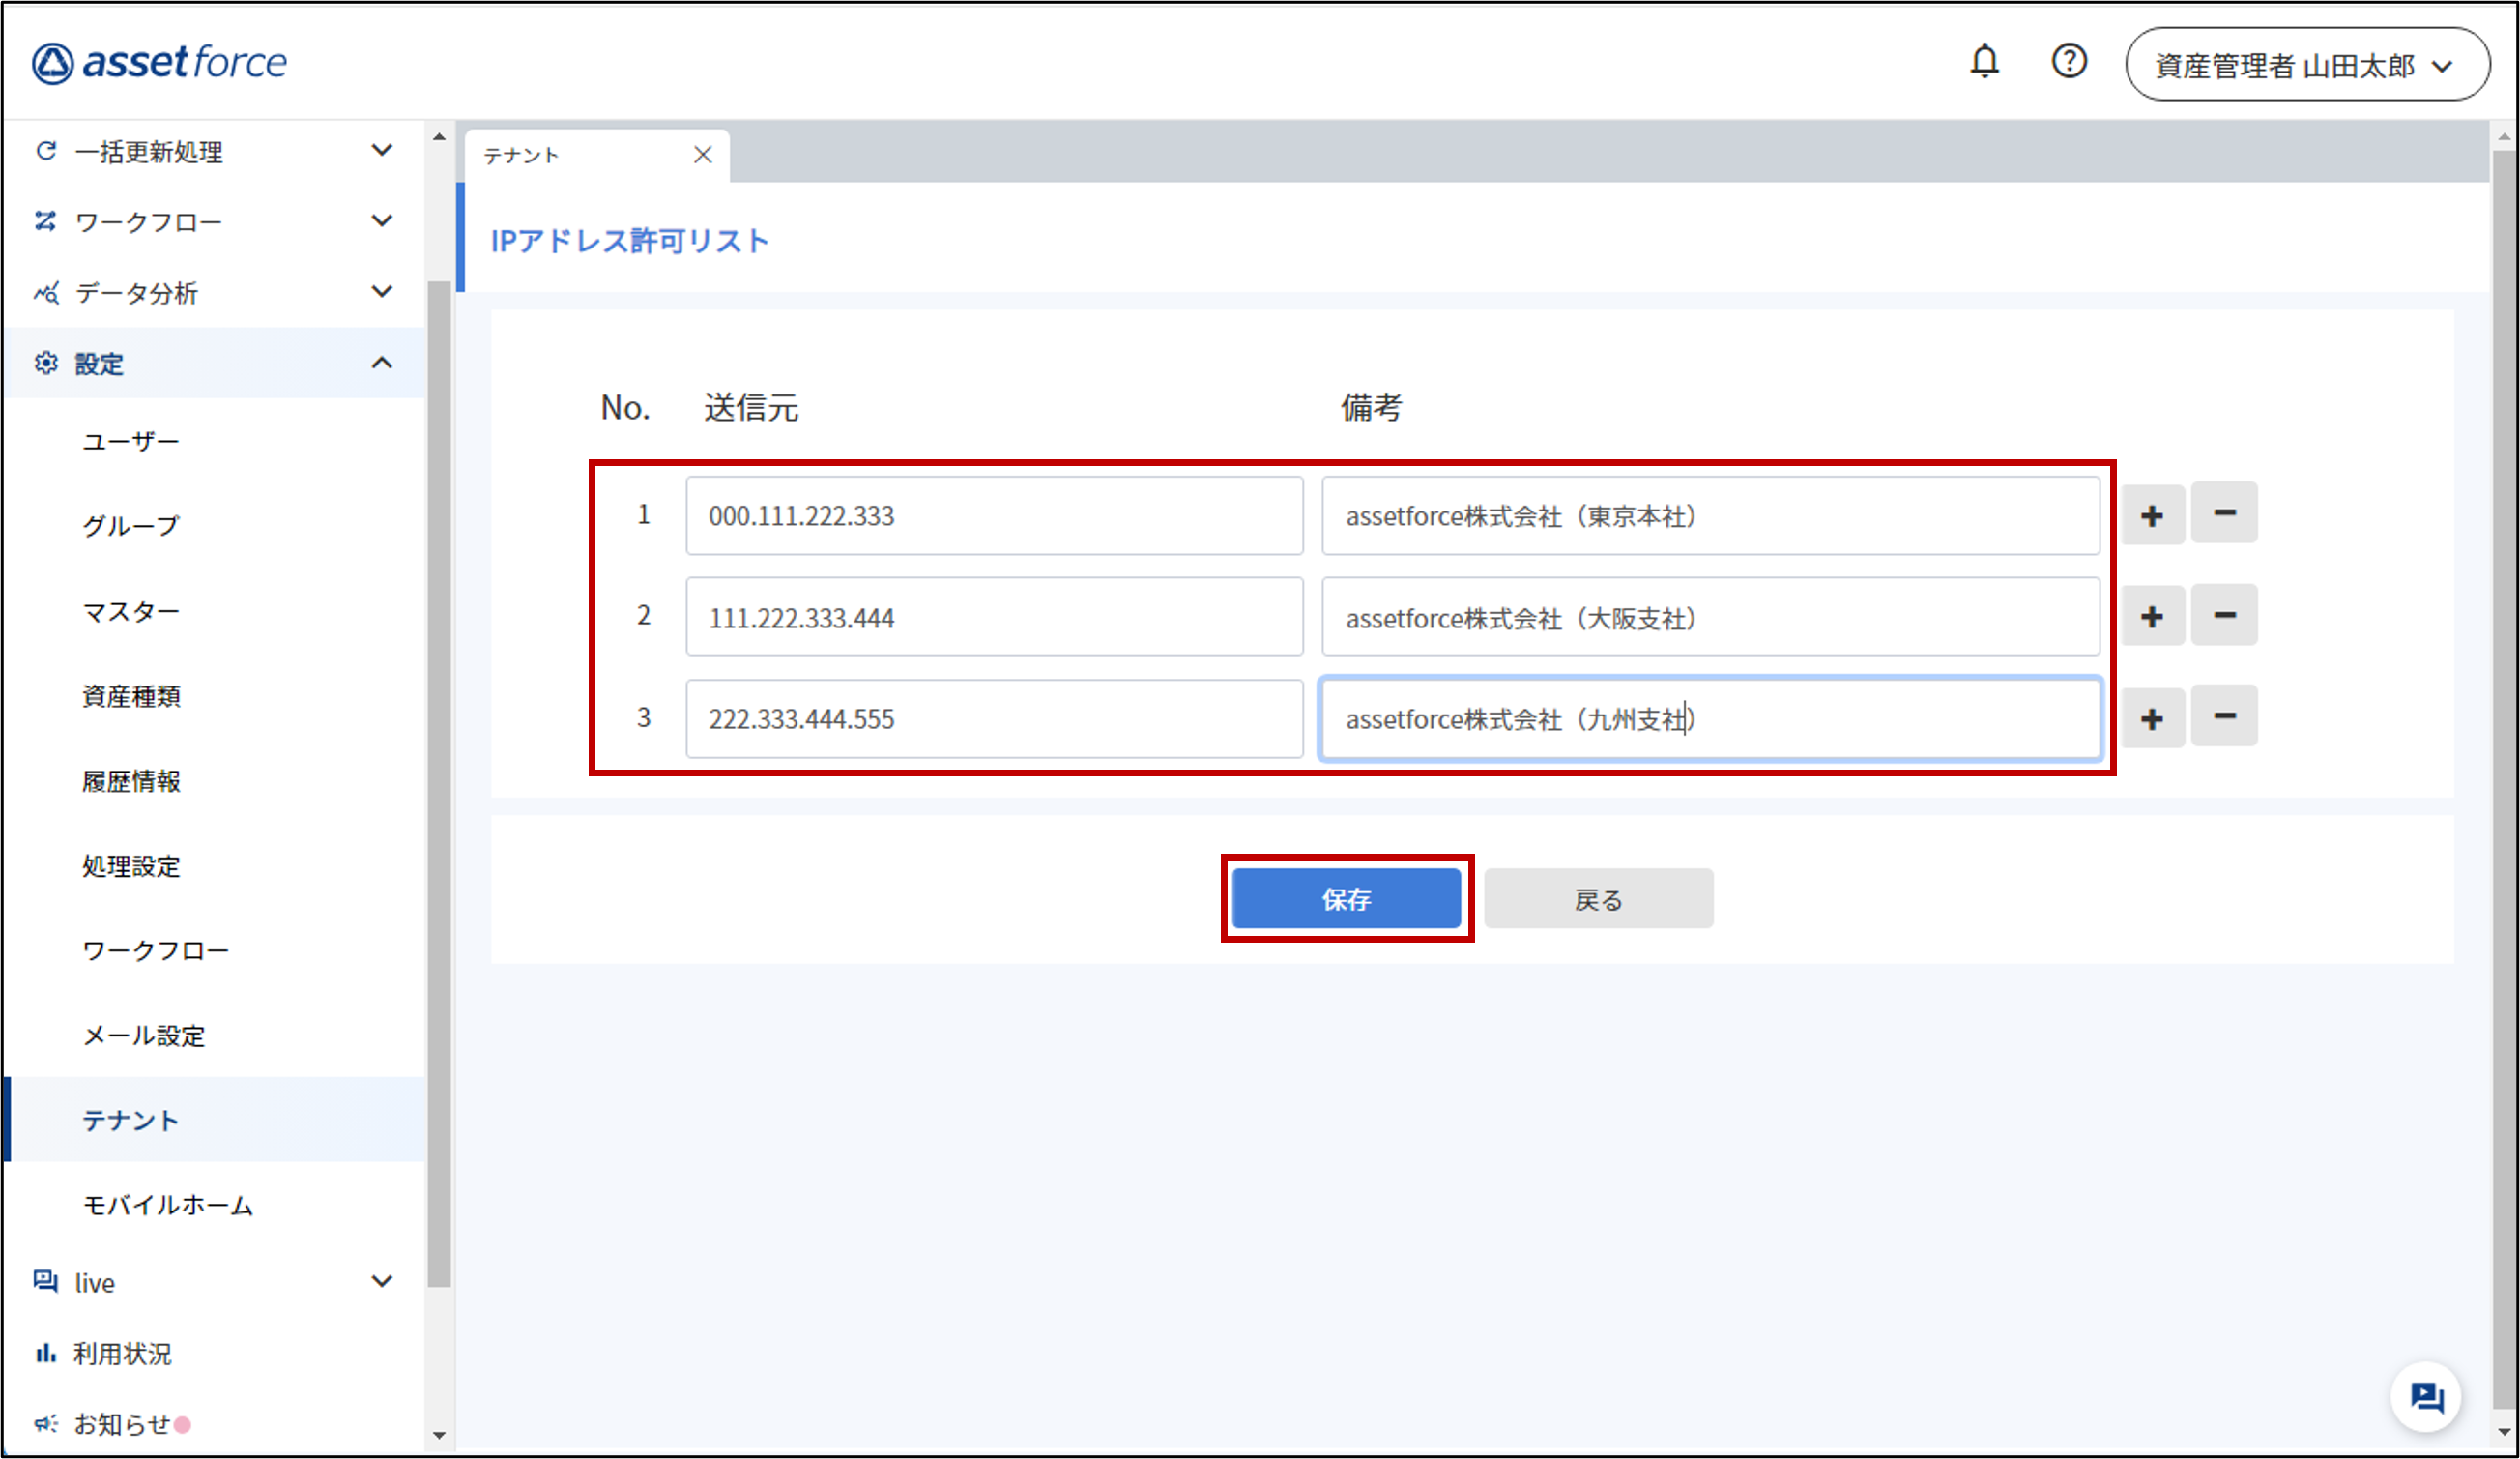Open 処理設定 settings page
Screen dimensions: 2520x1459
click(131, 866)
